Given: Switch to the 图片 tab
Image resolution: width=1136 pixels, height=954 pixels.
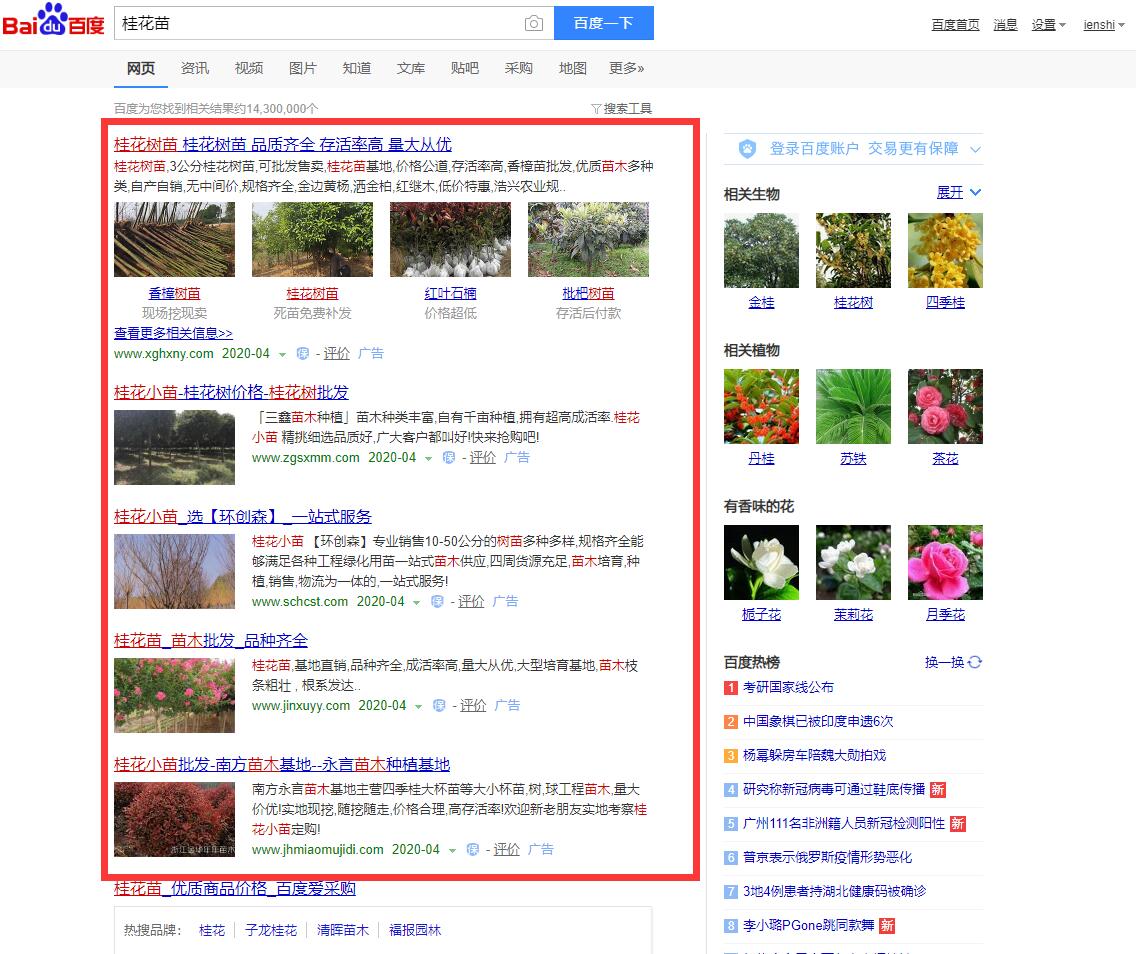Looking at the screenshot, I should click(302, 68).
